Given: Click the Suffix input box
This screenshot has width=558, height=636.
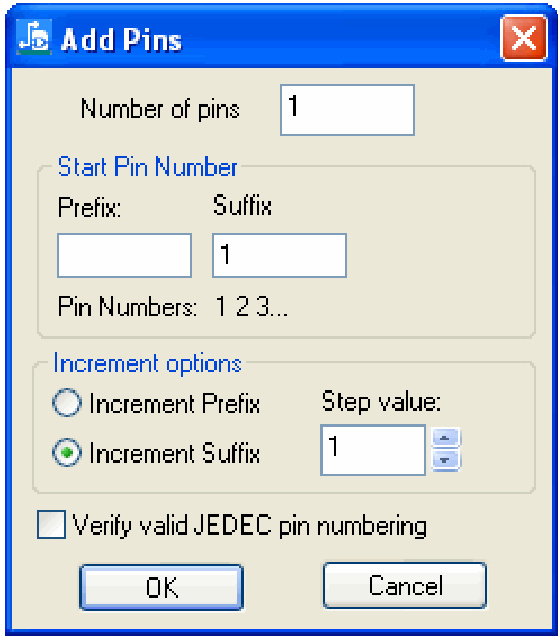Looking at the screenshot, I should pos(279,256).
